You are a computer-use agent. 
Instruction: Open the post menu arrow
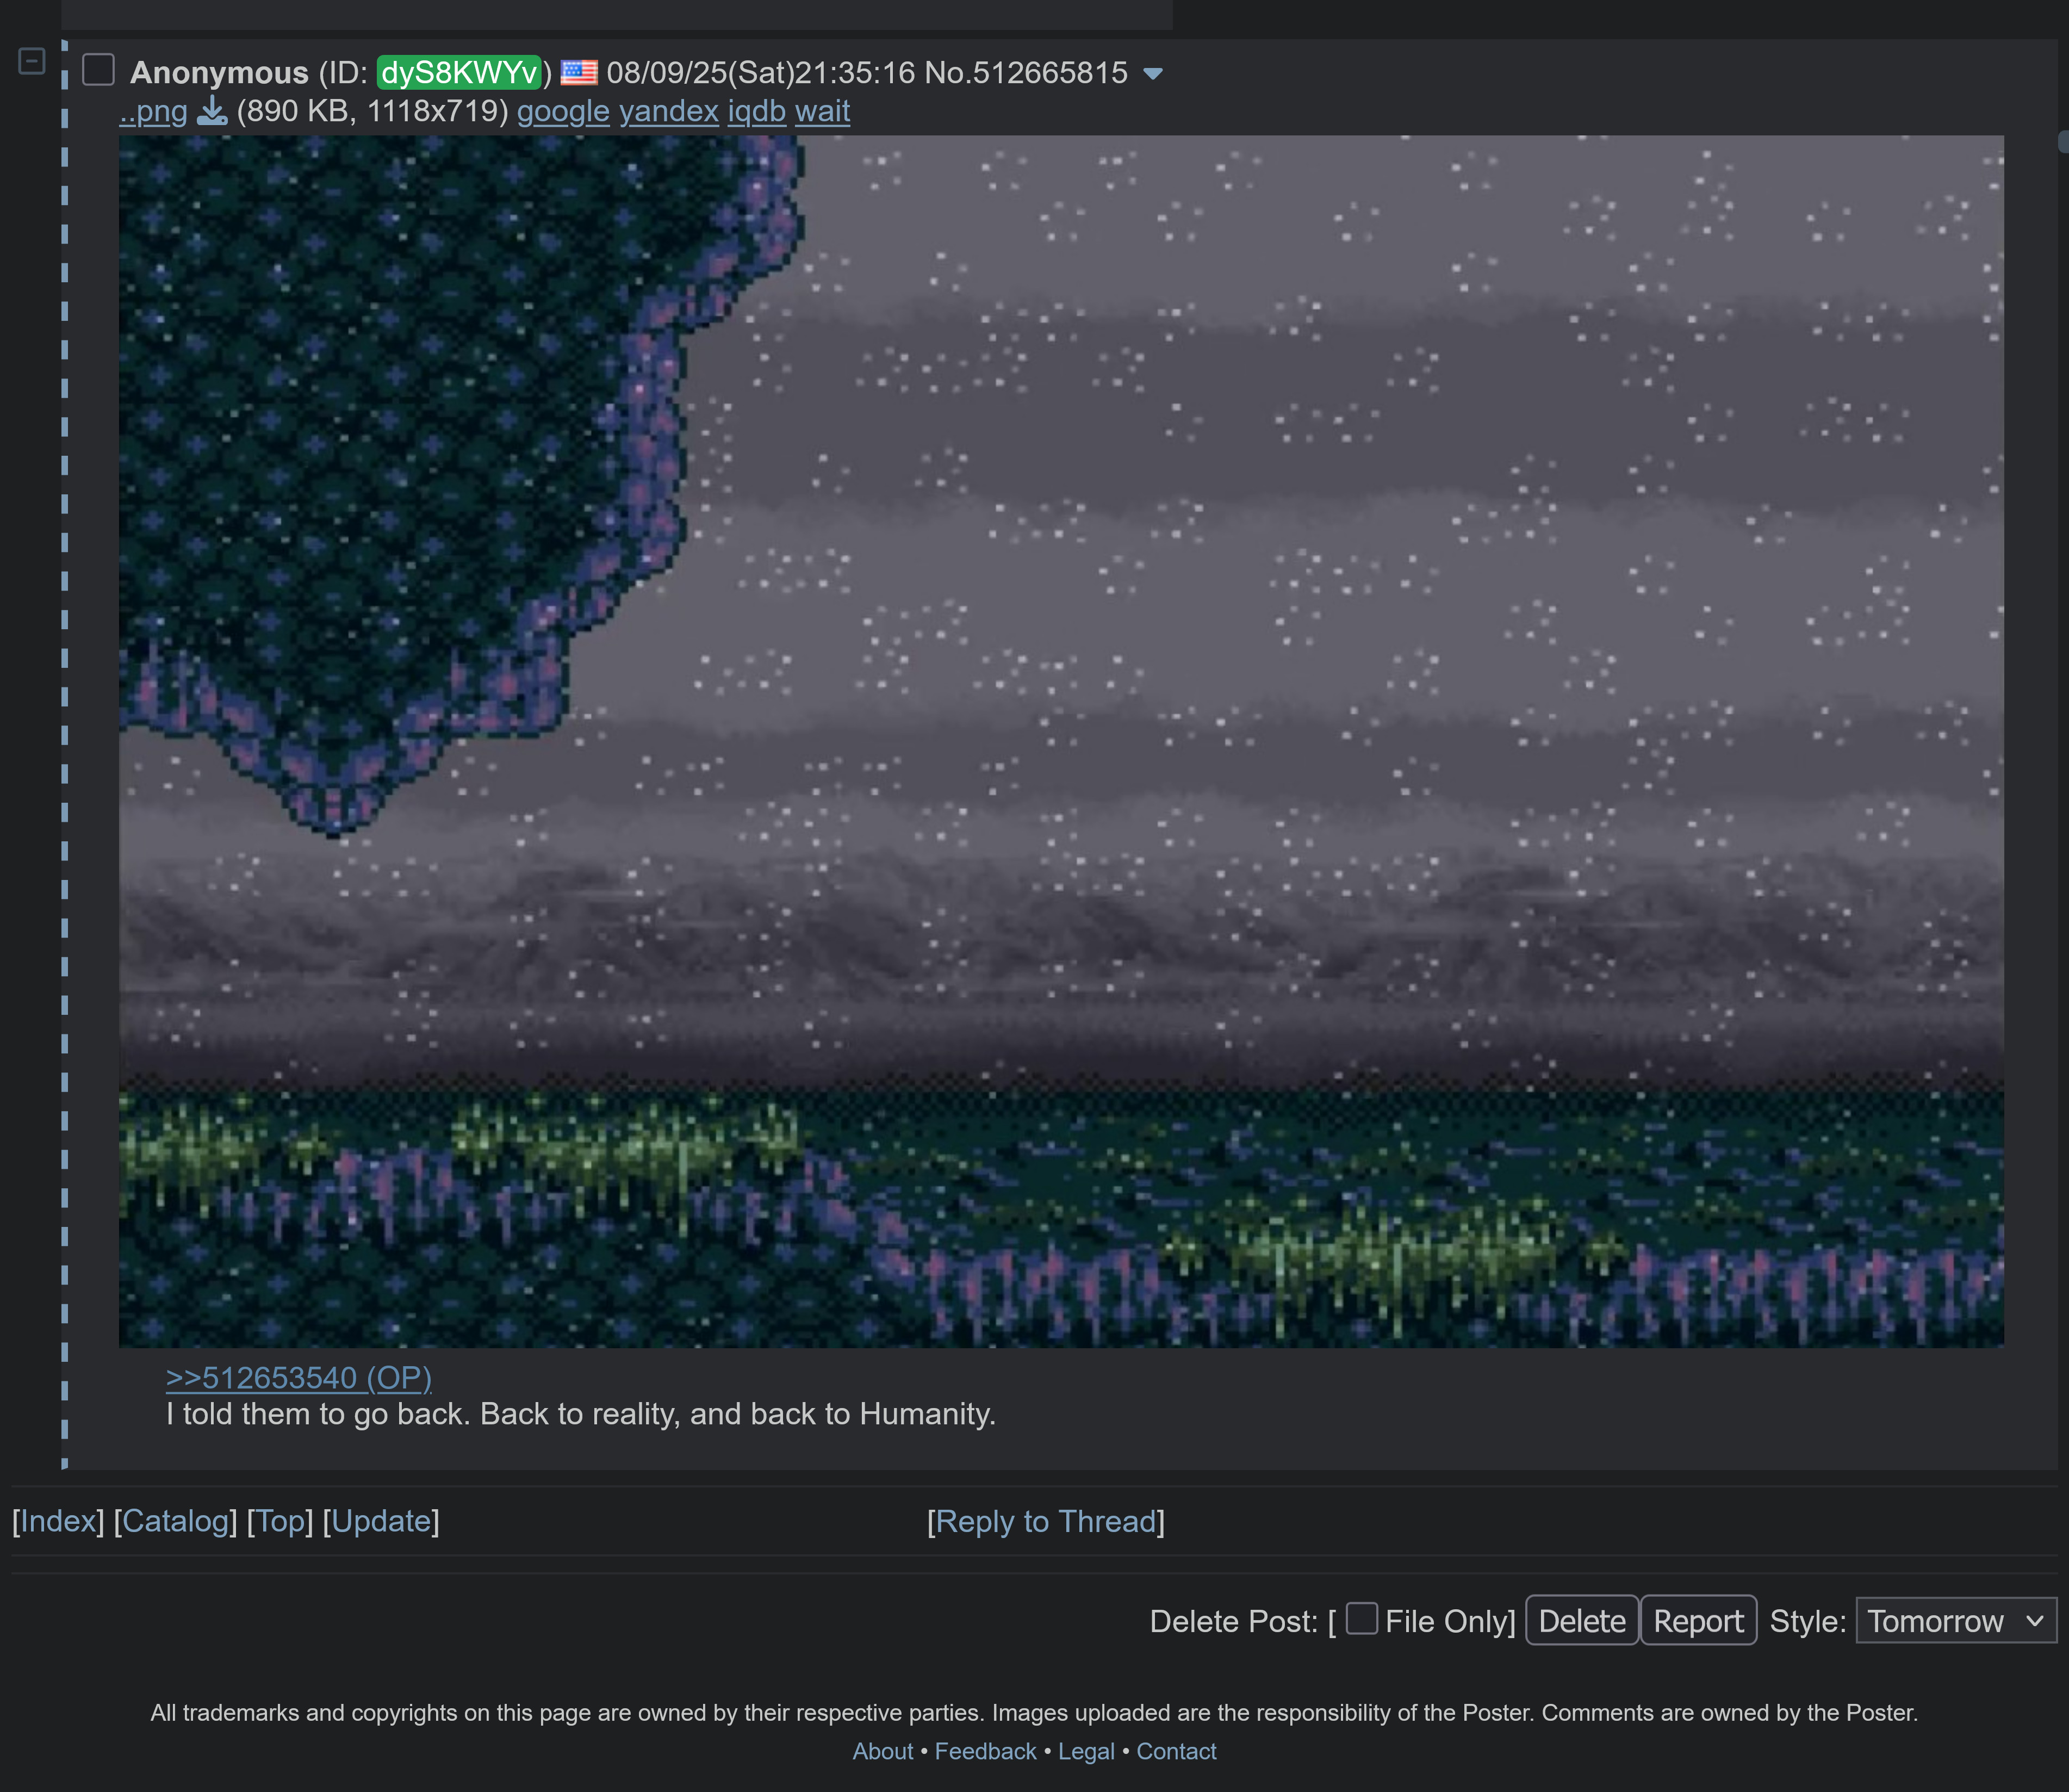1153,74
